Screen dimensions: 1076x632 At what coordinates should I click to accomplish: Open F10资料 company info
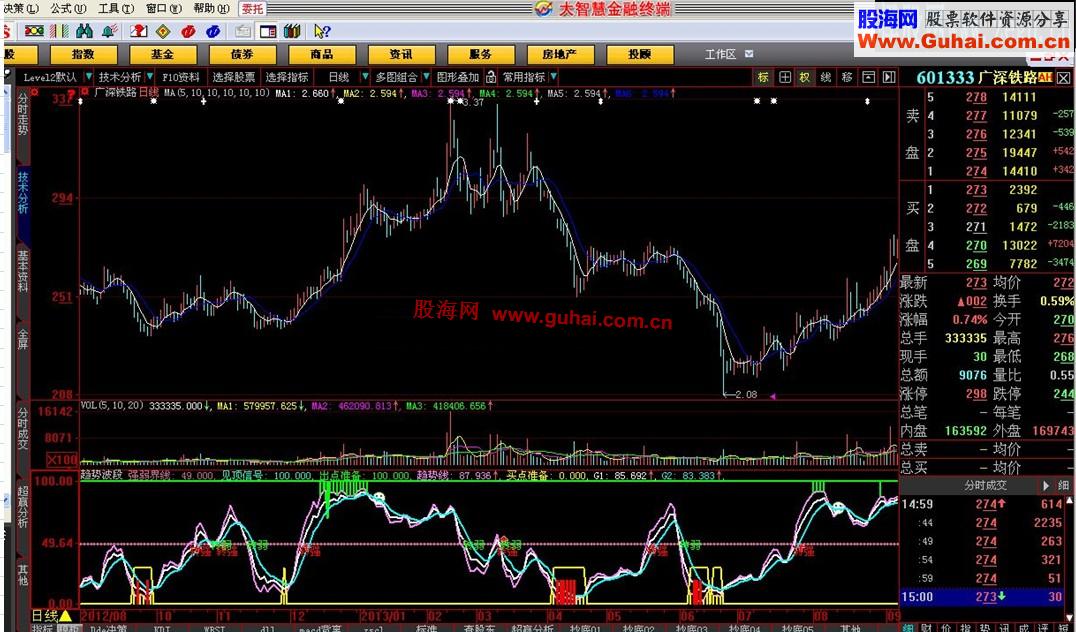pos(181,78)
